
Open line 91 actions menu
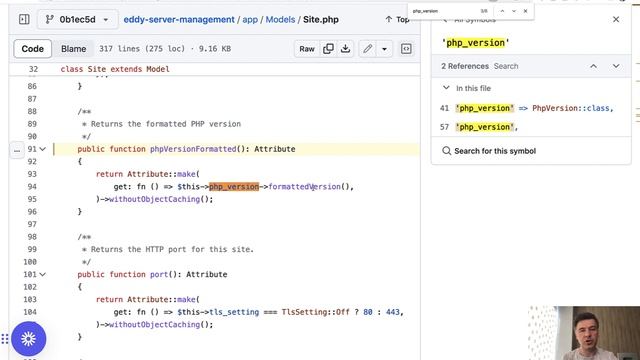[17, 150]
